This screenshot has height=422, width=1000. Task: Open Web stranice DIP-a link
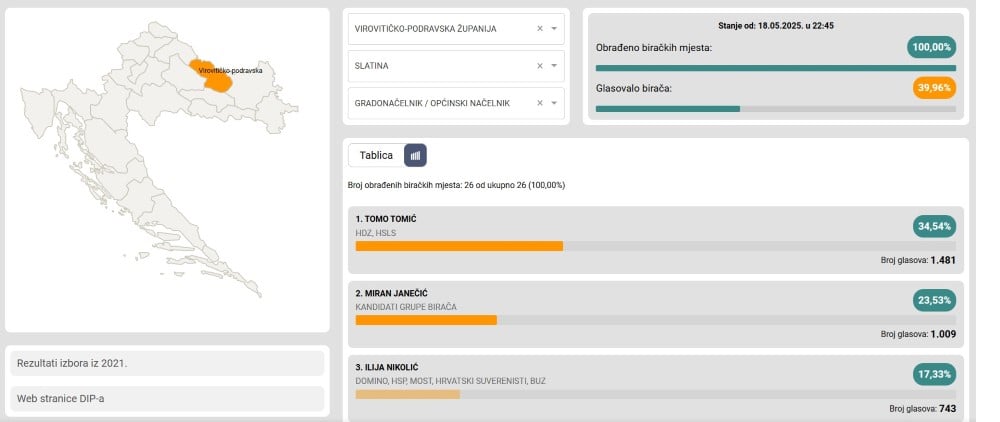[x=167, y=398]
